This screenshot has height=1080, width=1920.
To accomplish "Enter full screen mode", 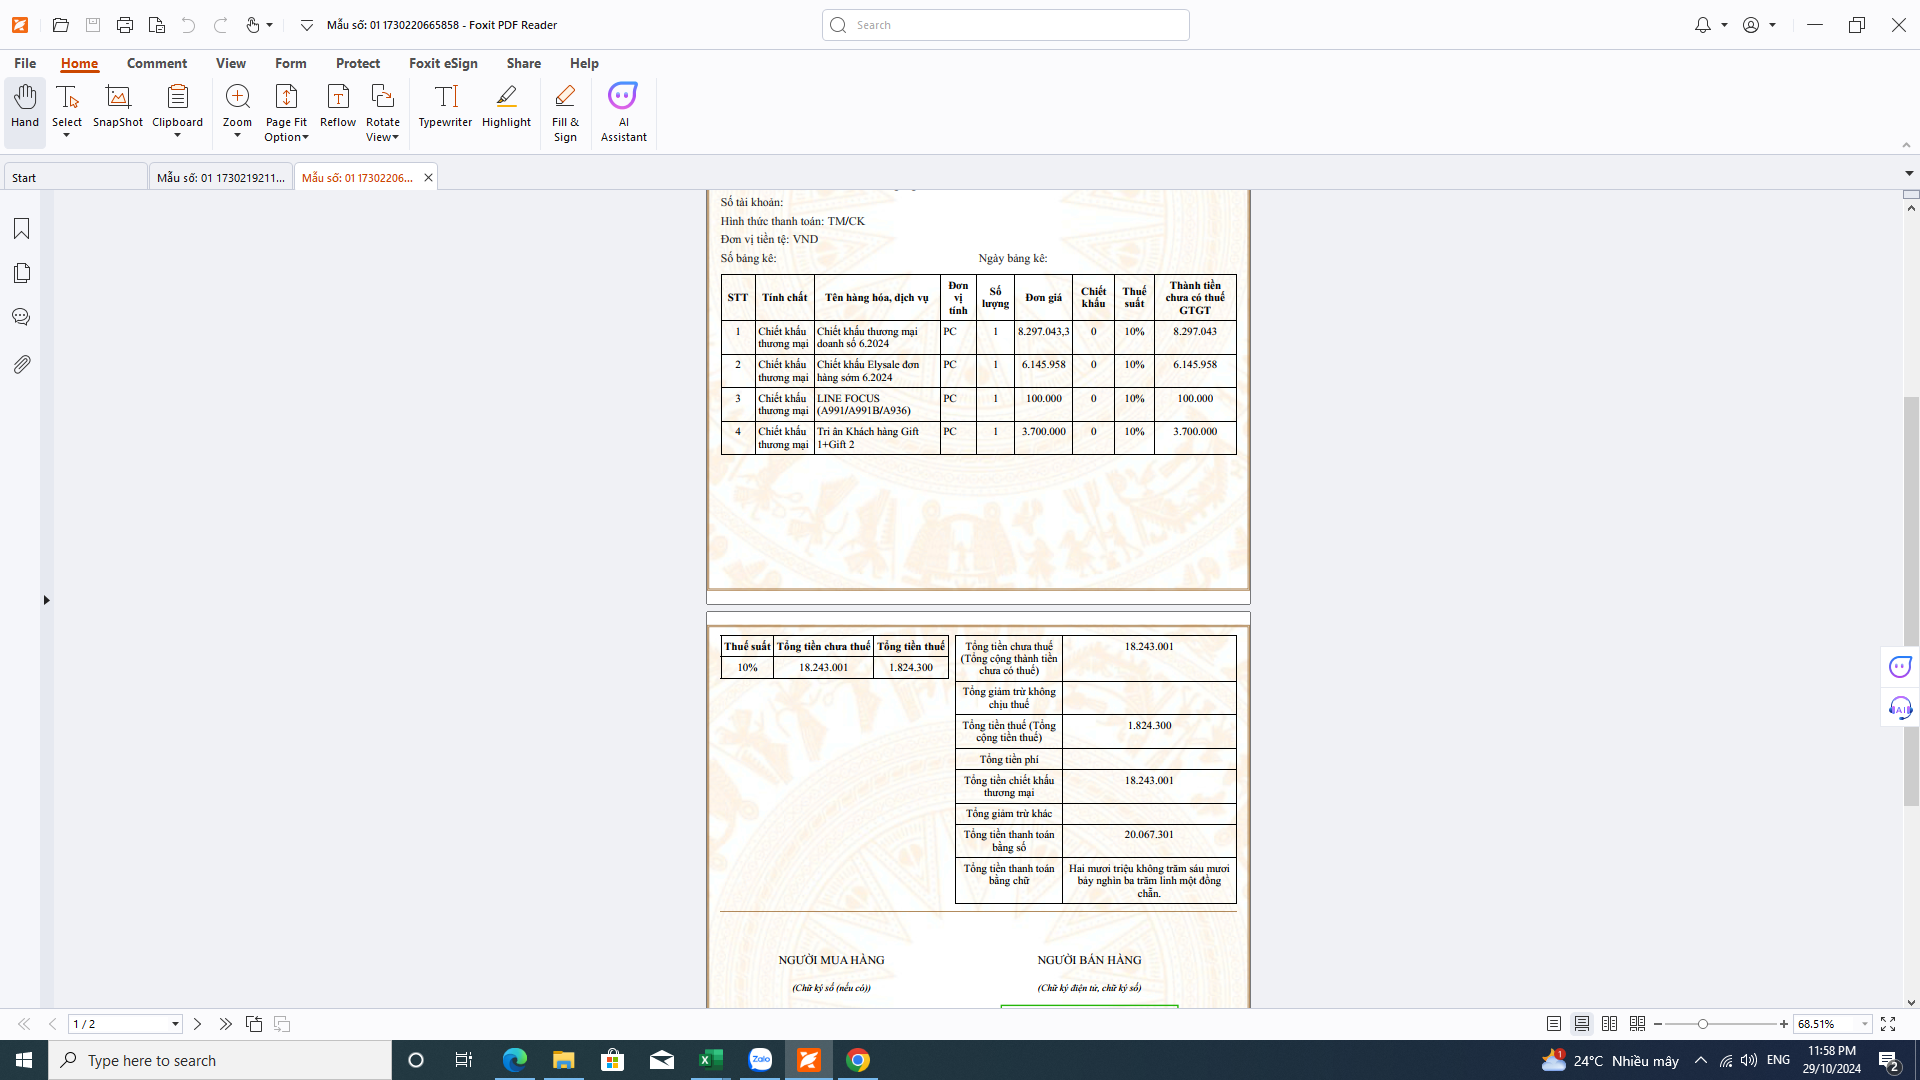I will (x=1888, y=1024).
